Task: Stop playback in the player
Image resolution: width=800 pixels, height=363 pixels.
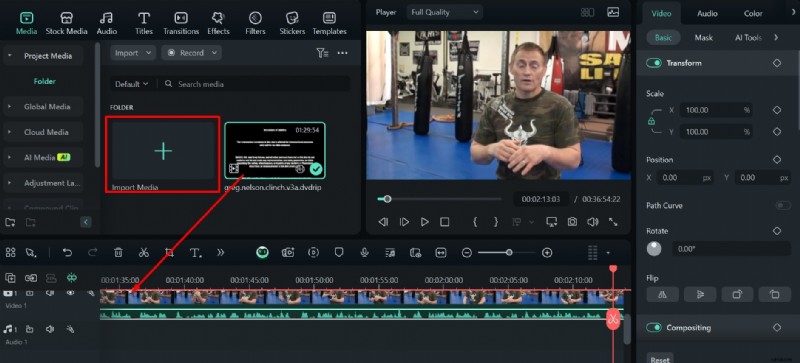Action: 445,222
